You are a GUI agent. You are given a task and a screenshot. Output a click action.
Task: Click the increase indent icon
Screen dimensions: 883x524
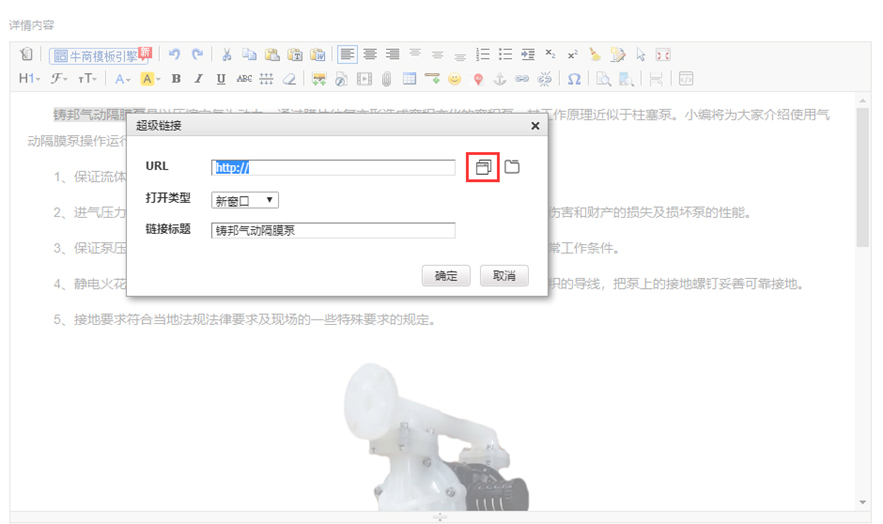pyautogui.click(x=528, y=55)
